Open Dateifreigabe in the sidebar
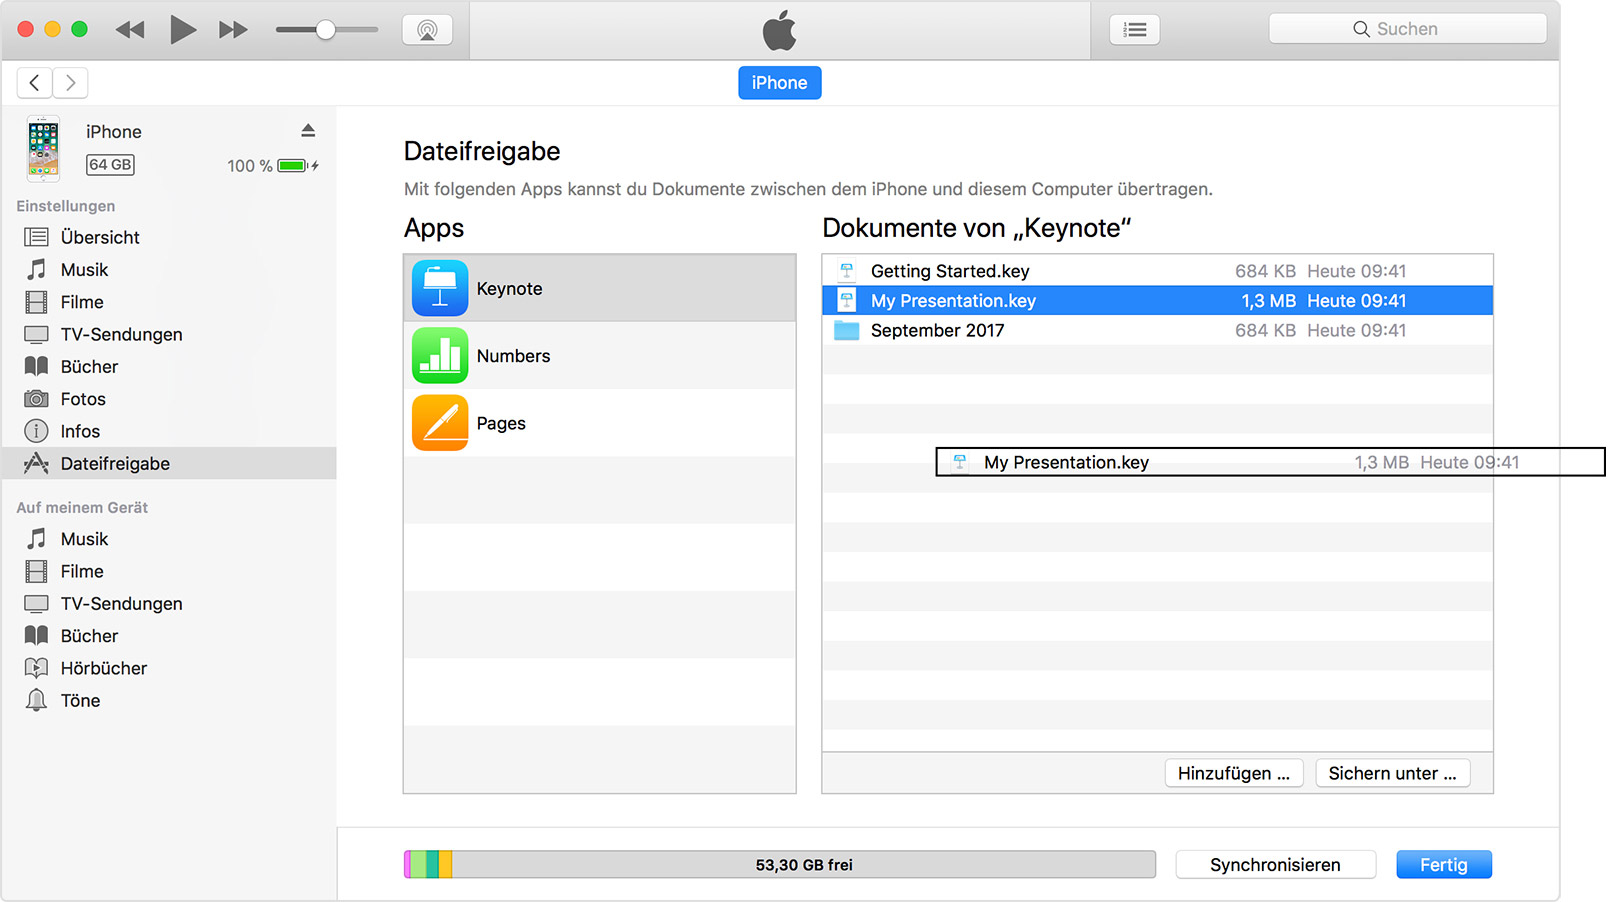This screenshot has width=1608, height=902. click(113, 463)
